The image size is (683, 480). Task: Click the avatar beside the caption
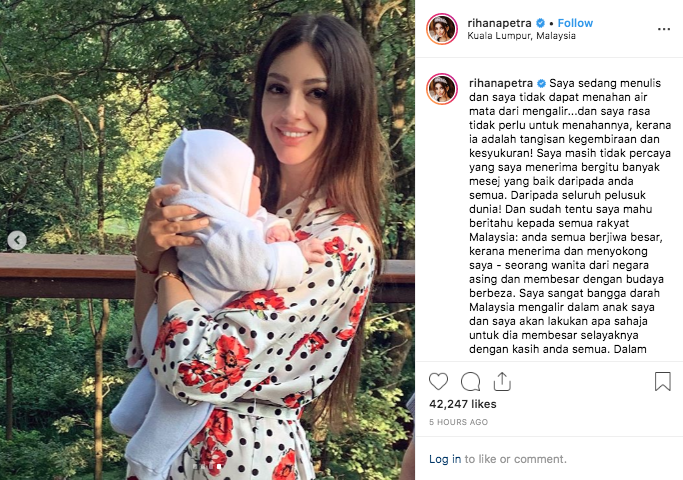pyautogui.click(x=442, y=89)
